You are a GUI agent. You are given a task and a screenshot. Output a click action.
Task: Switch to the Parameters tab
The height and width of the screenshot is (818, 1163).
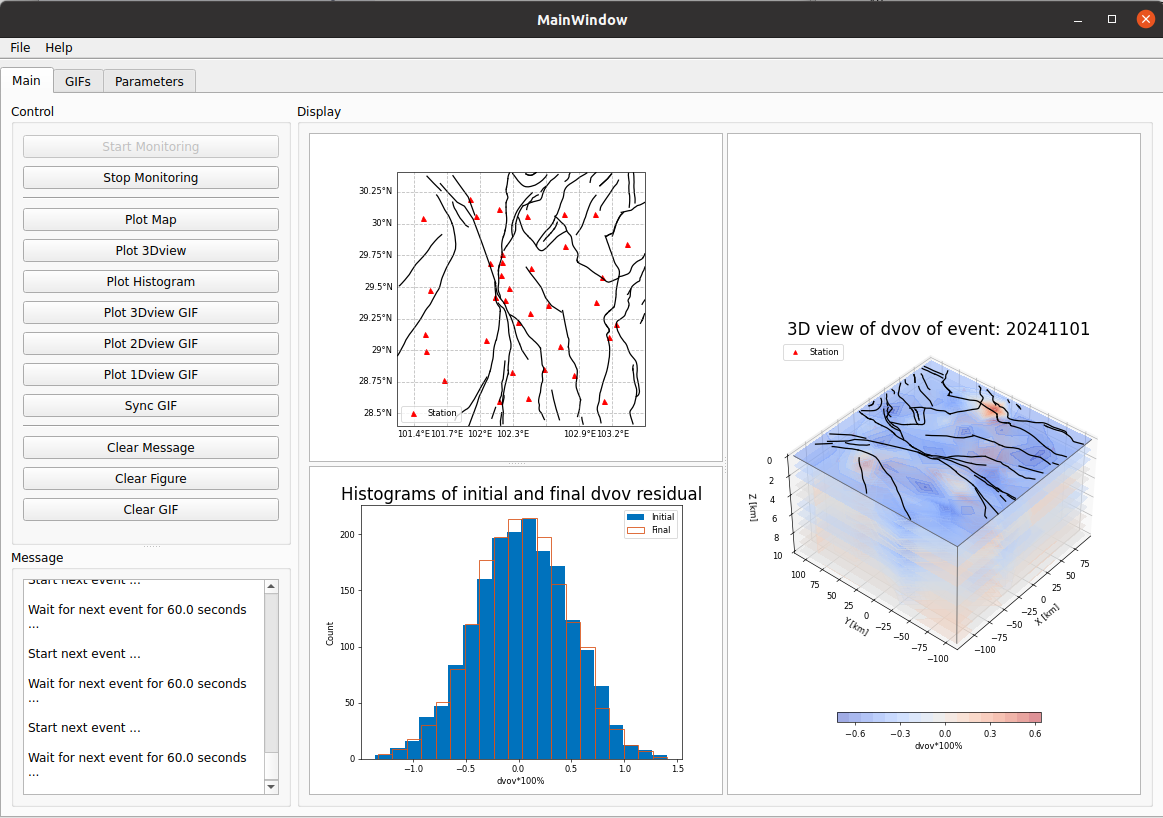[x=149, y=81]
